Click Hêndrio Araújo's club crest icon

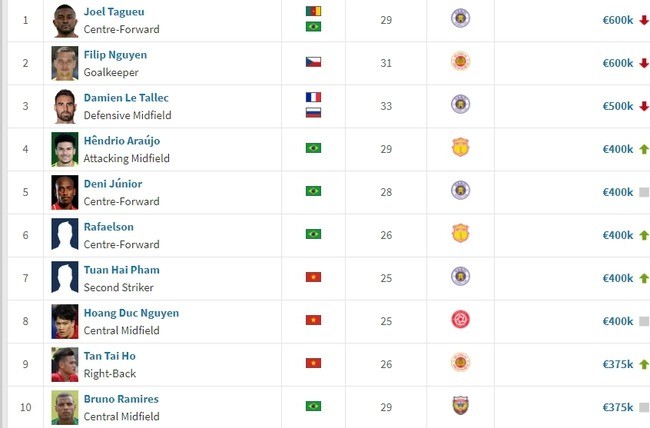point(461,148)
